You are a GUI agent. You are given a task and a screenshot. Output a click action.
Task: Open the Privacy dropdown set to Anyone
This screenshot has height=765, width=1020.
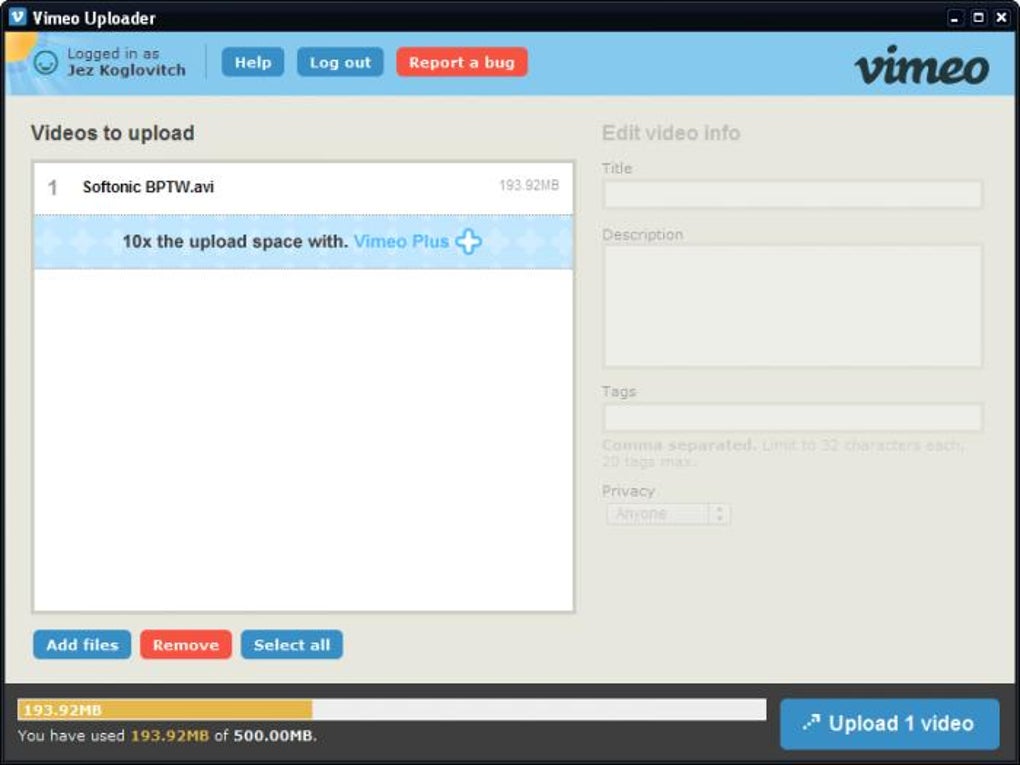pyautogui.click(x=660, y=513)
